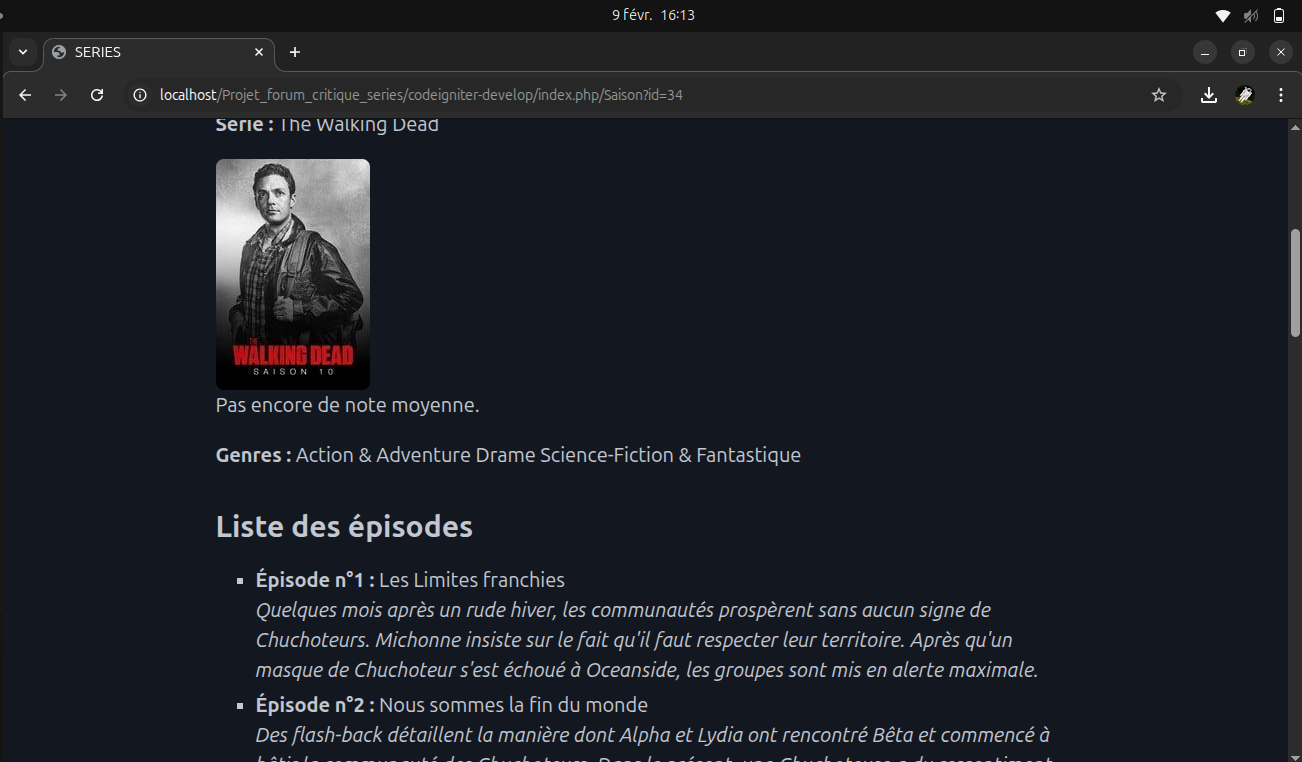
Task: Click the muted volume indicator
Action: [1251, 15]
